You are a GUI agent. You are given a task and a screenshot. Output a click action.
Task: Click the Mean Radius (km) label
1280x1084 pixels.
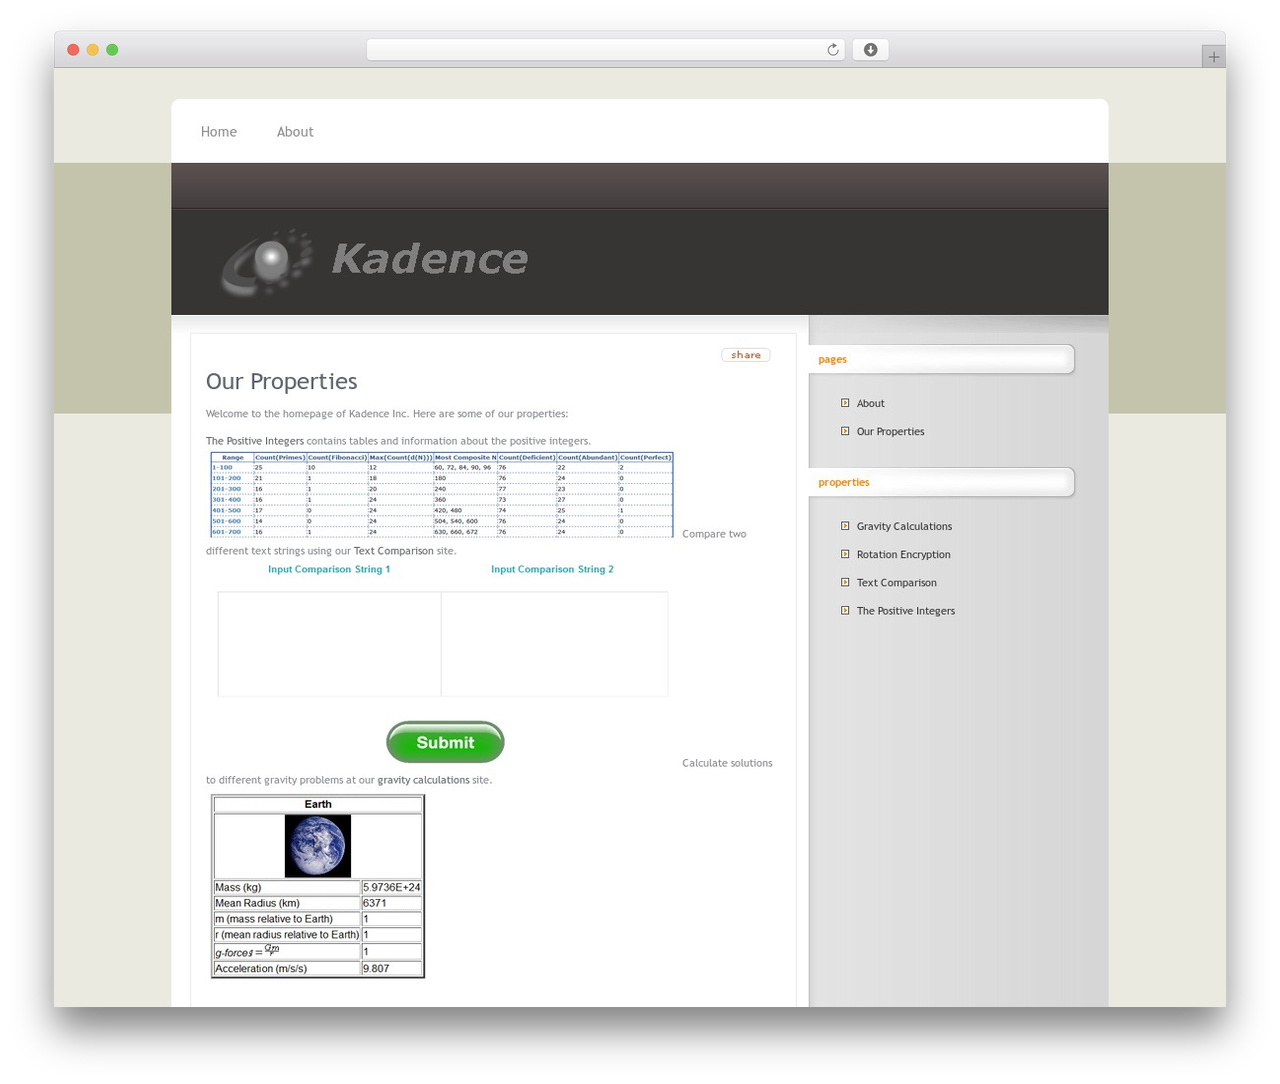coord(257,903)
